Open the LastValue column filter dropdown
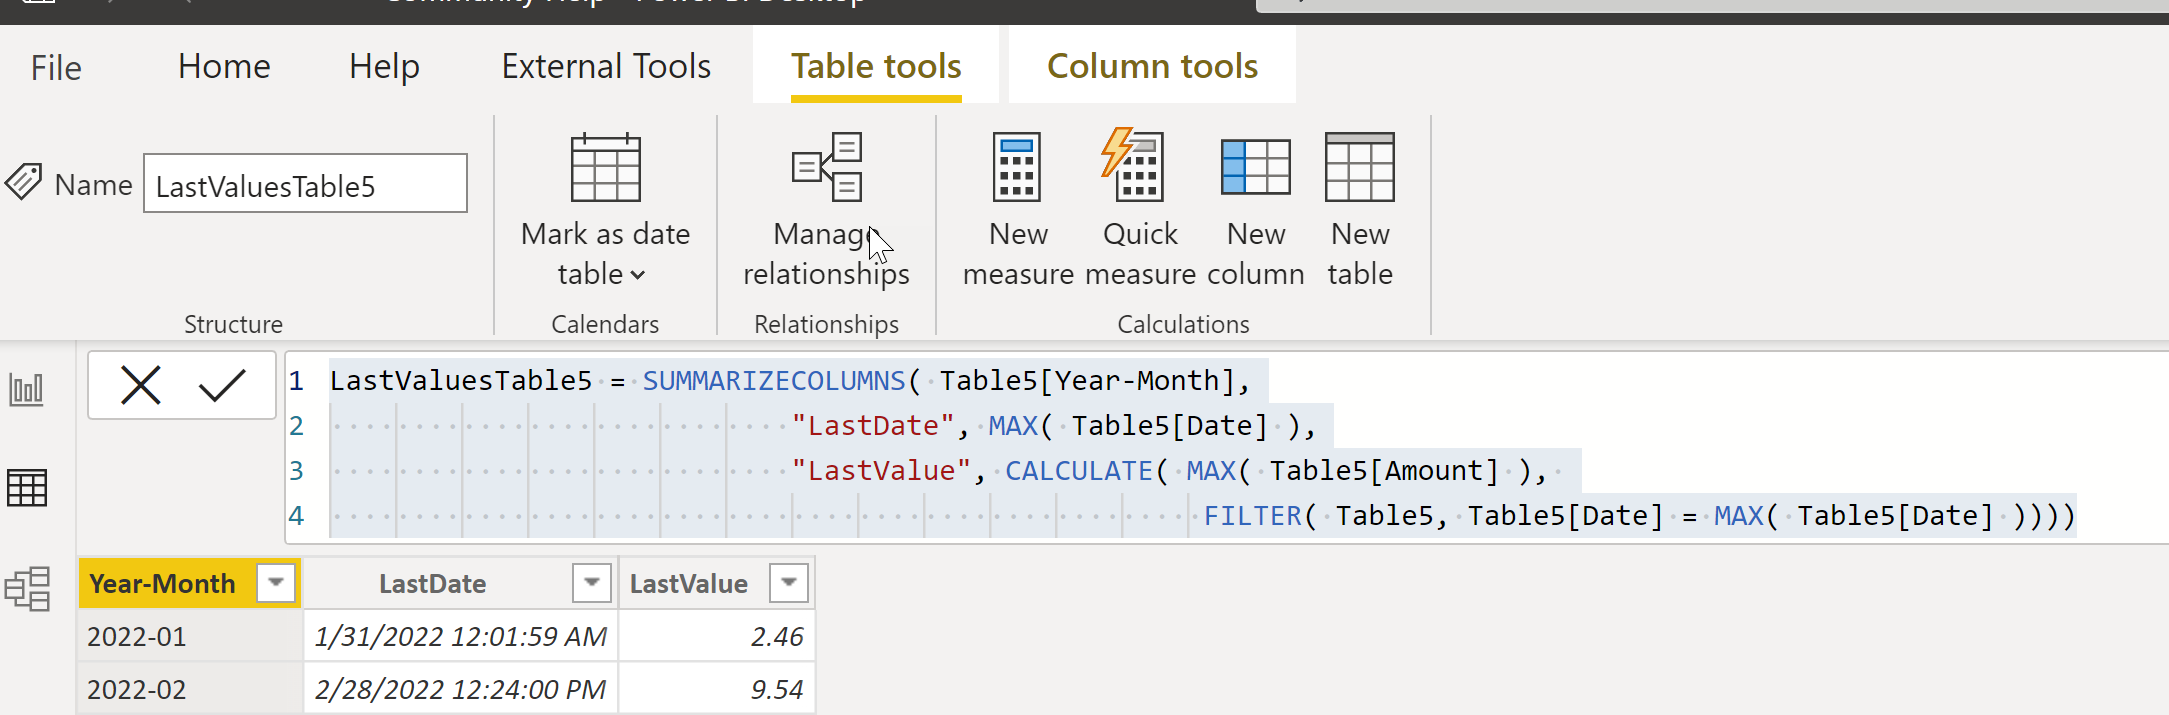The height and width of the screenshot is (715, 2169). (789, 582)
